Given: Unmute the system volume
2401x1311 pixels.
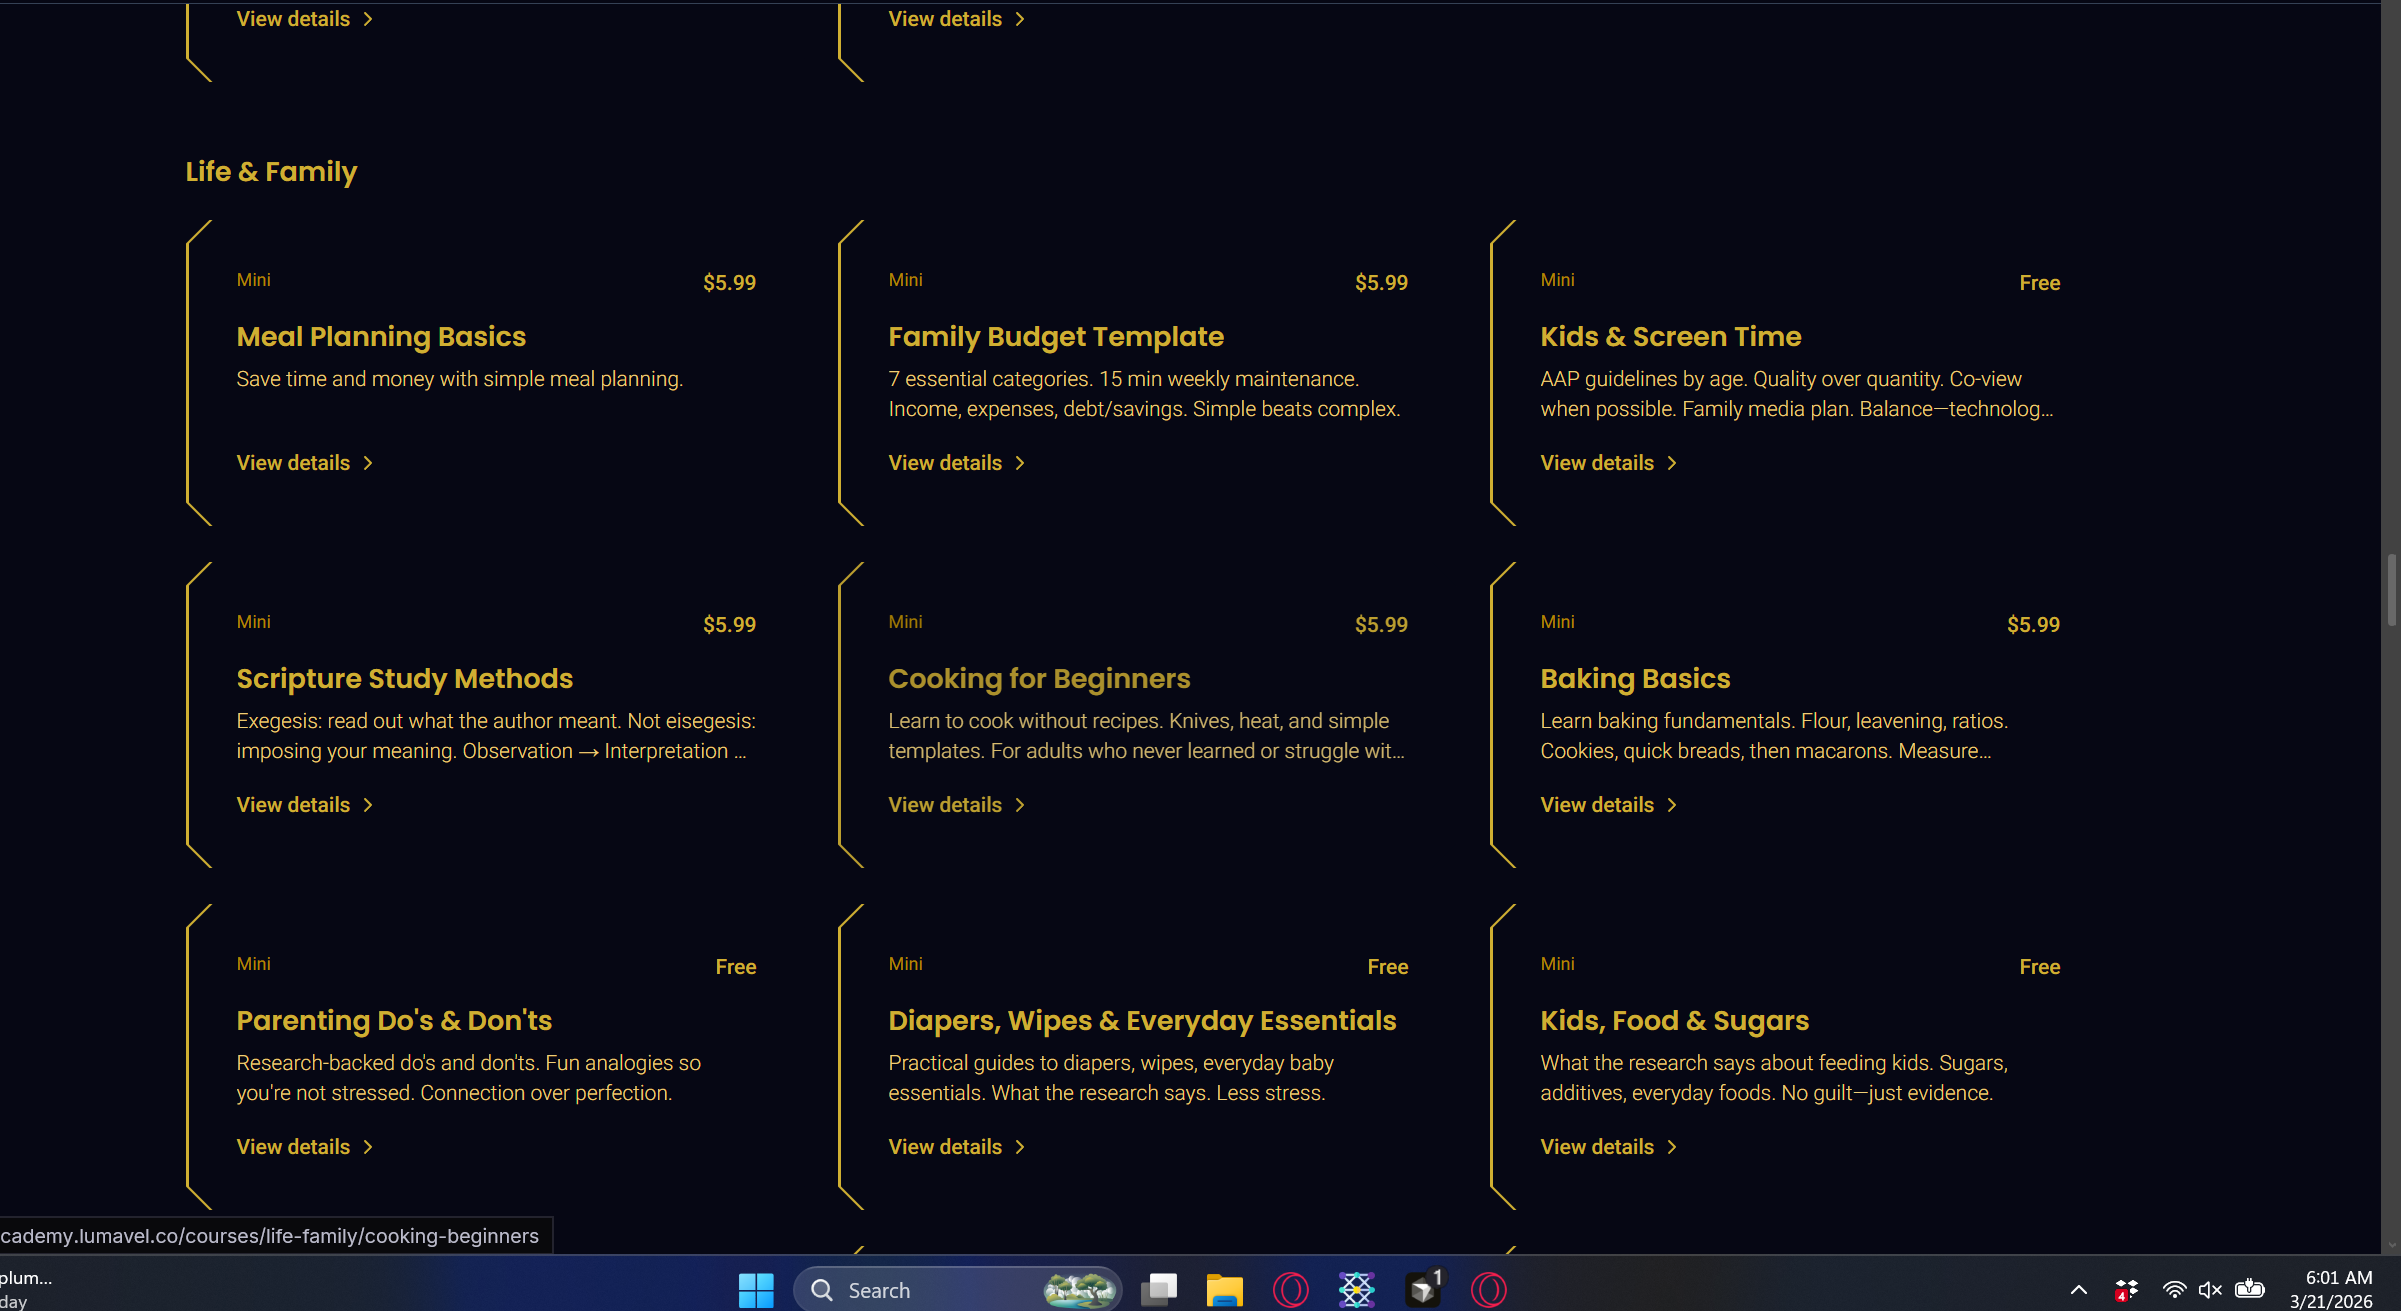Looking at the screenshot, I should 2209,1289.
